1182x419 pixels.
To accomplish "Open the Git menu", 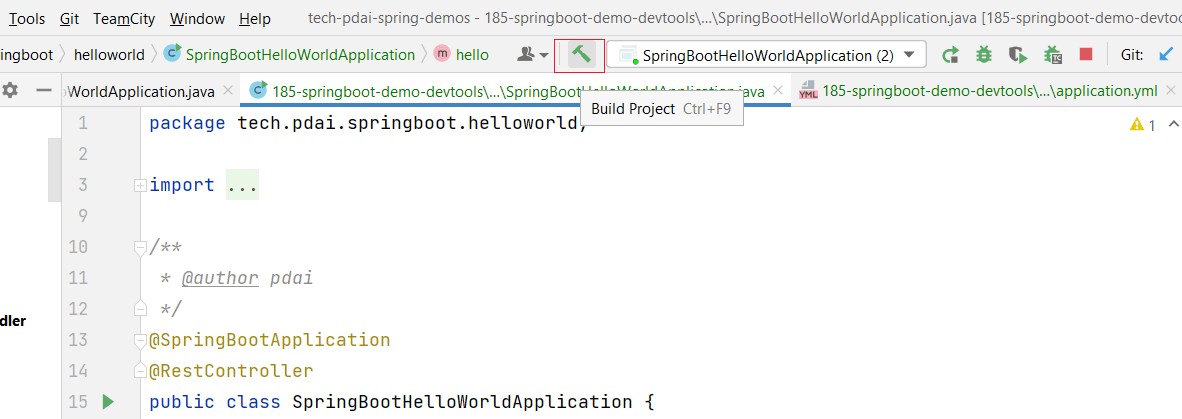I will [69, 18].
